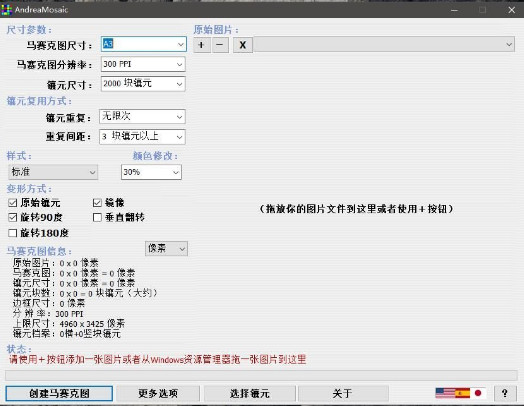
Task: Open the 颜色修改 30% dropdown
Action: [151, 172]
